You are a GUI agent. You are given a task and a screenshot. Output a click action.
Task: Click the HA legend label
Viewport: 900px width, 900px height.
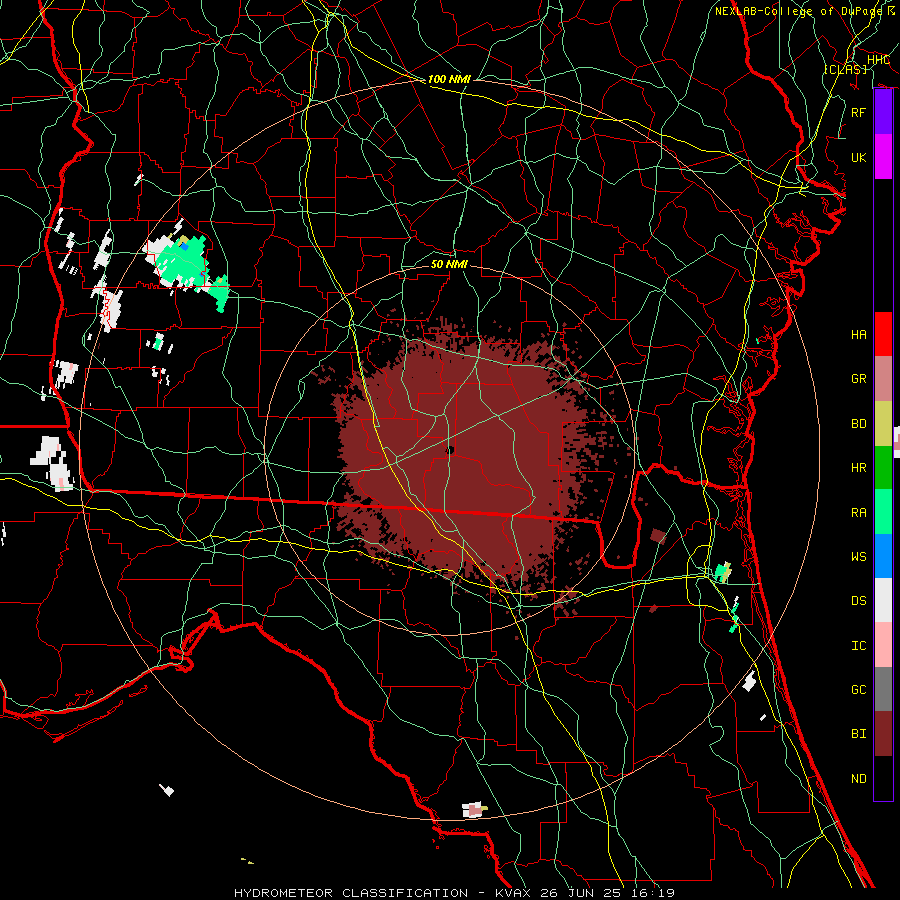pyautogui.click(x=859, y=335)
